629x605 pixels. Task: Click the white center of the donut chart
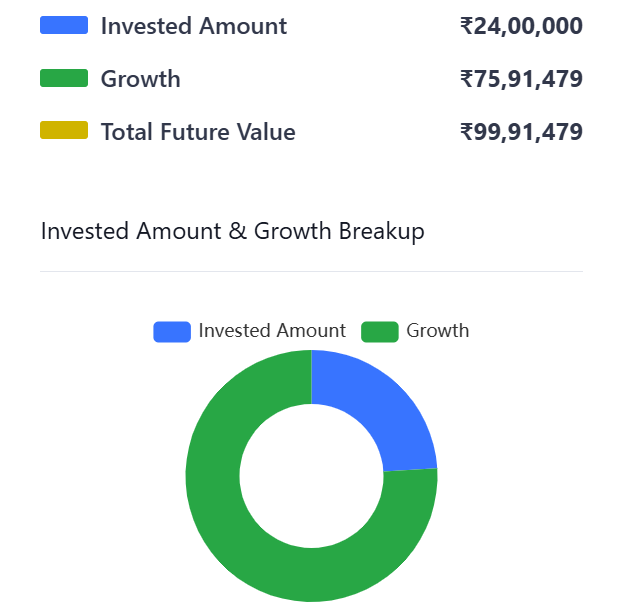311,476
